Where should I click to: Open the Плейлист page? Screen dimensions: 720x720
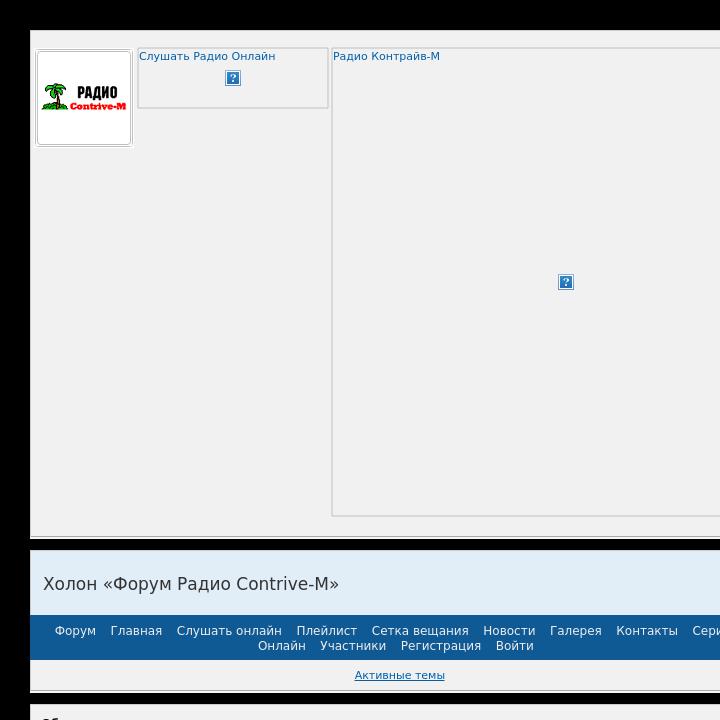tap(327, 630)
